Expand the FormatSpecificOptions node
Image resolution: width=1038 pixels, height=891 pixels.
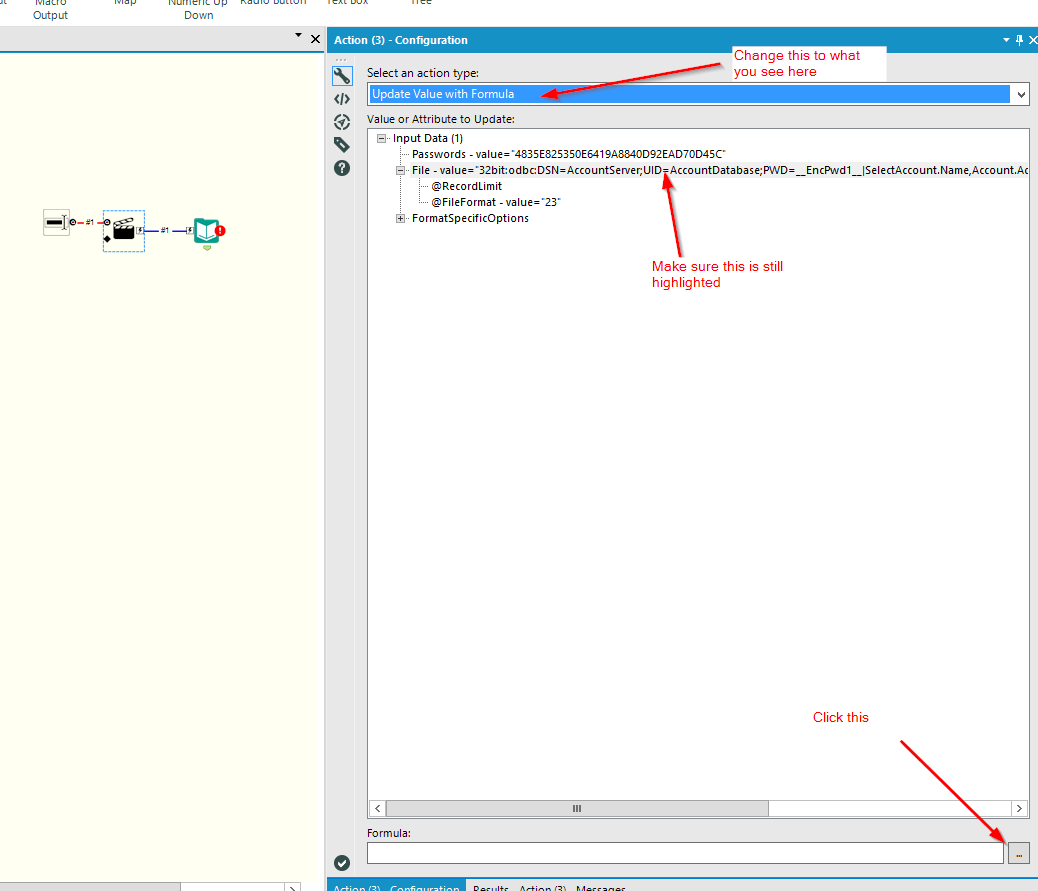click(400, 218)
